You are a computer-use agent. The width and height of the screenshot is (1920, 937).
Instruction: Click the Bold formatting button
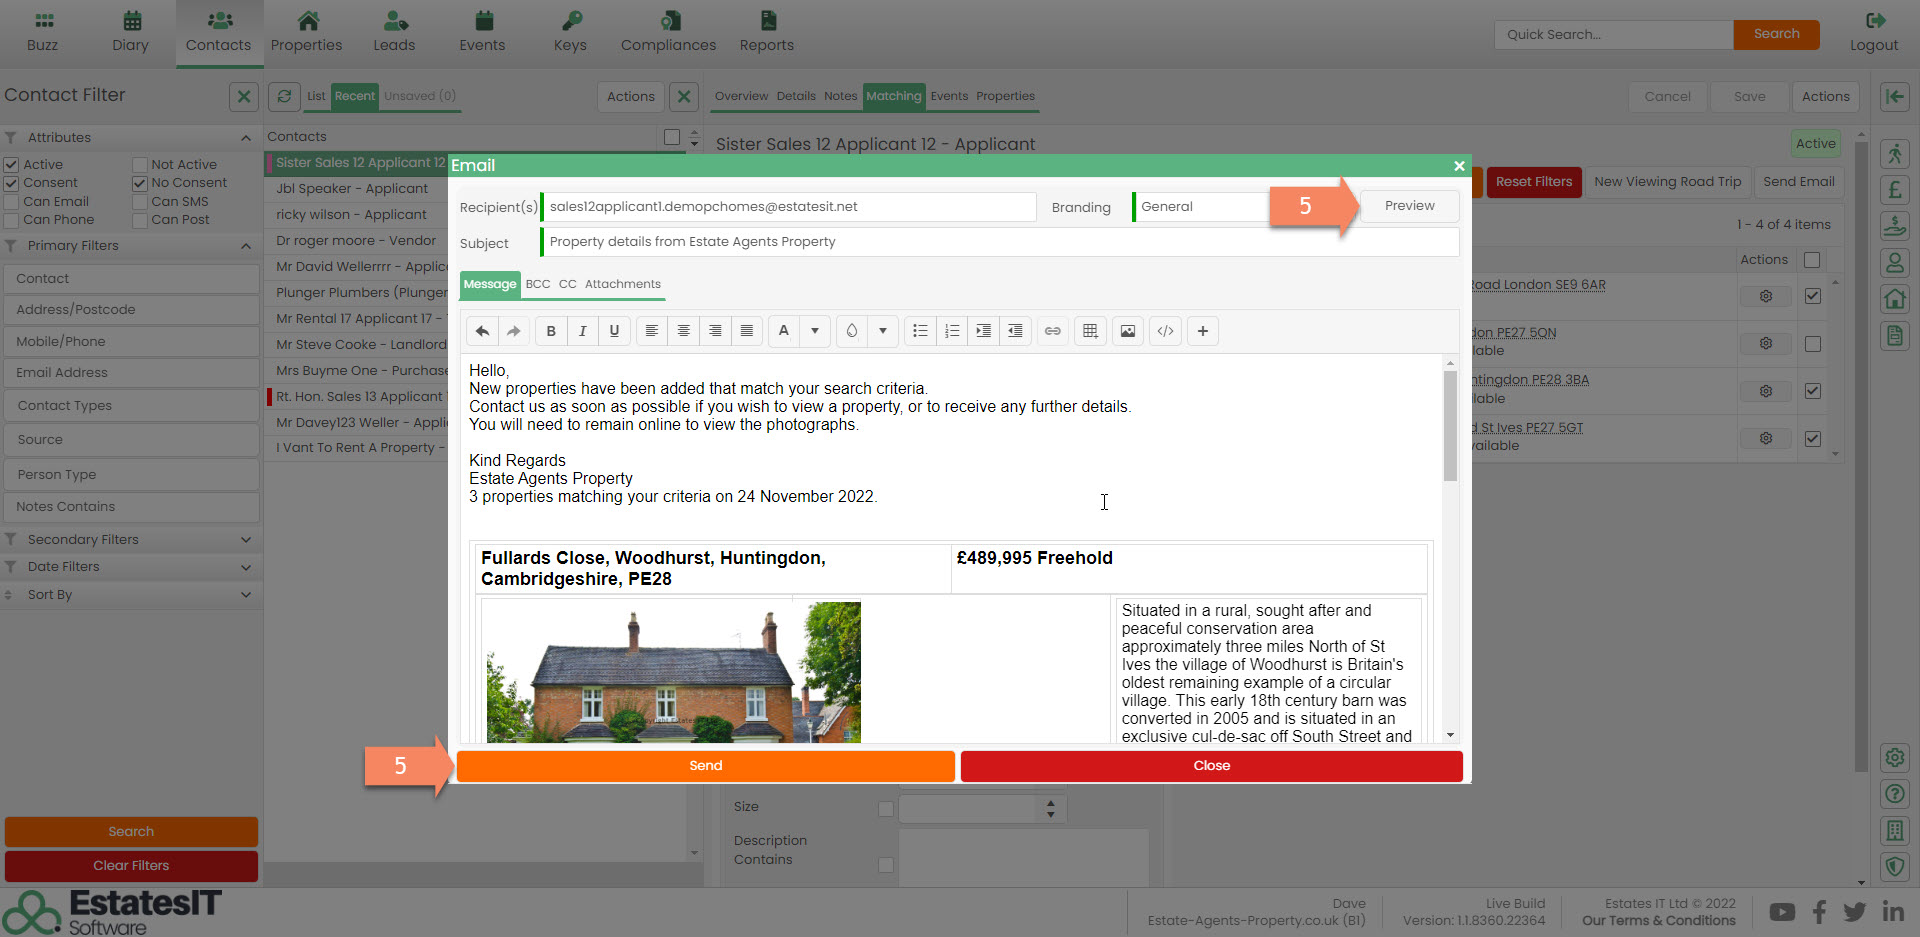[551, 331]
